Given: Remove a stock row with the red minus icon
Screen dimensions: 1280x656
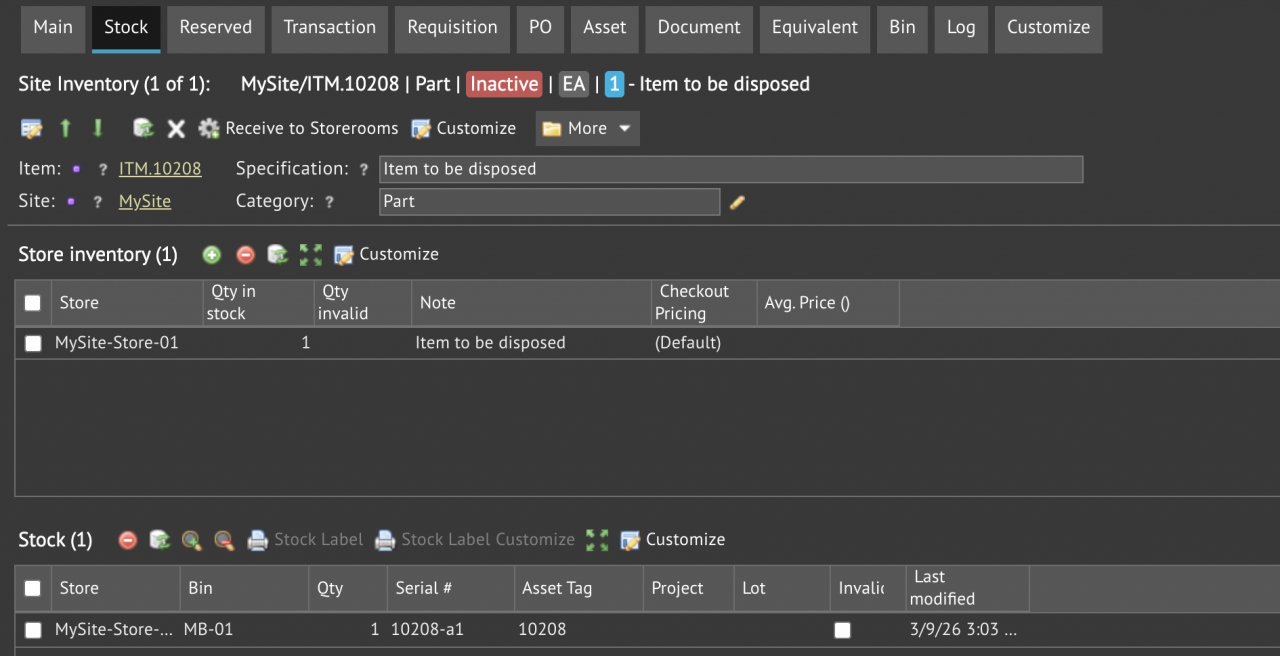Looking at the screenshot, I should (127, 539).
